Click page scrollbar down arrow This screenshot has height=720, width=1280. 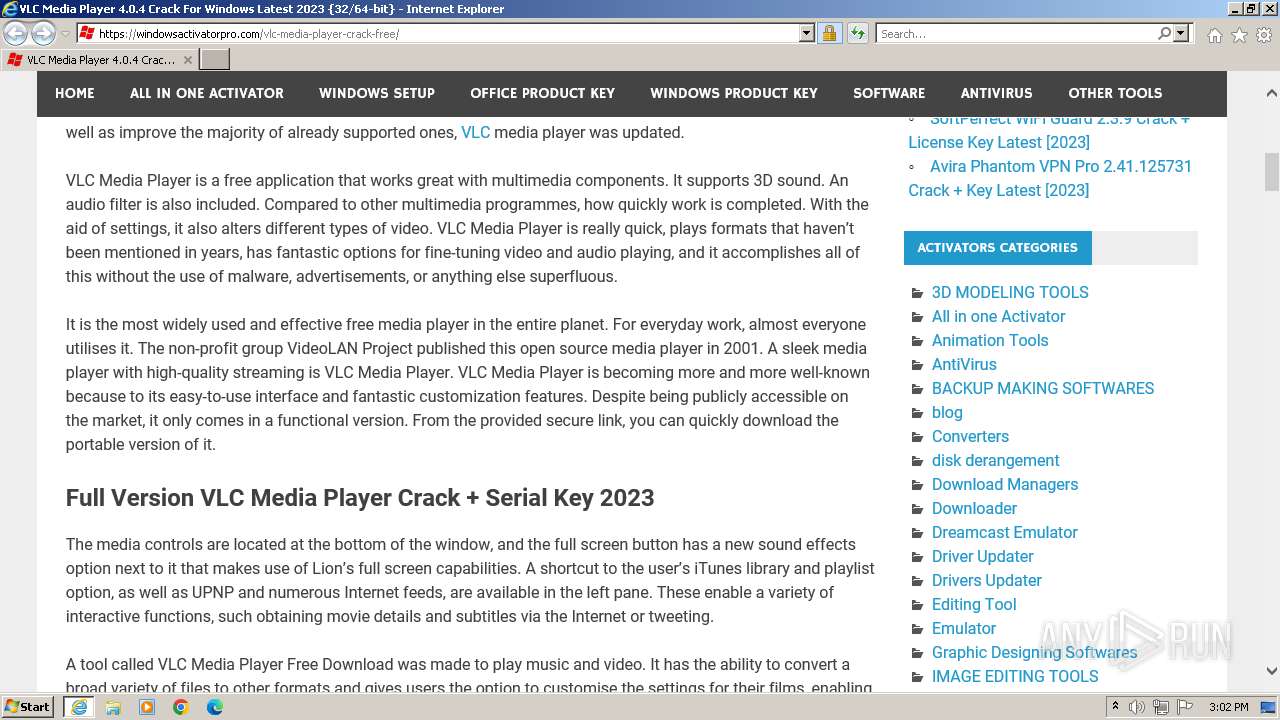click(1271, 671)
